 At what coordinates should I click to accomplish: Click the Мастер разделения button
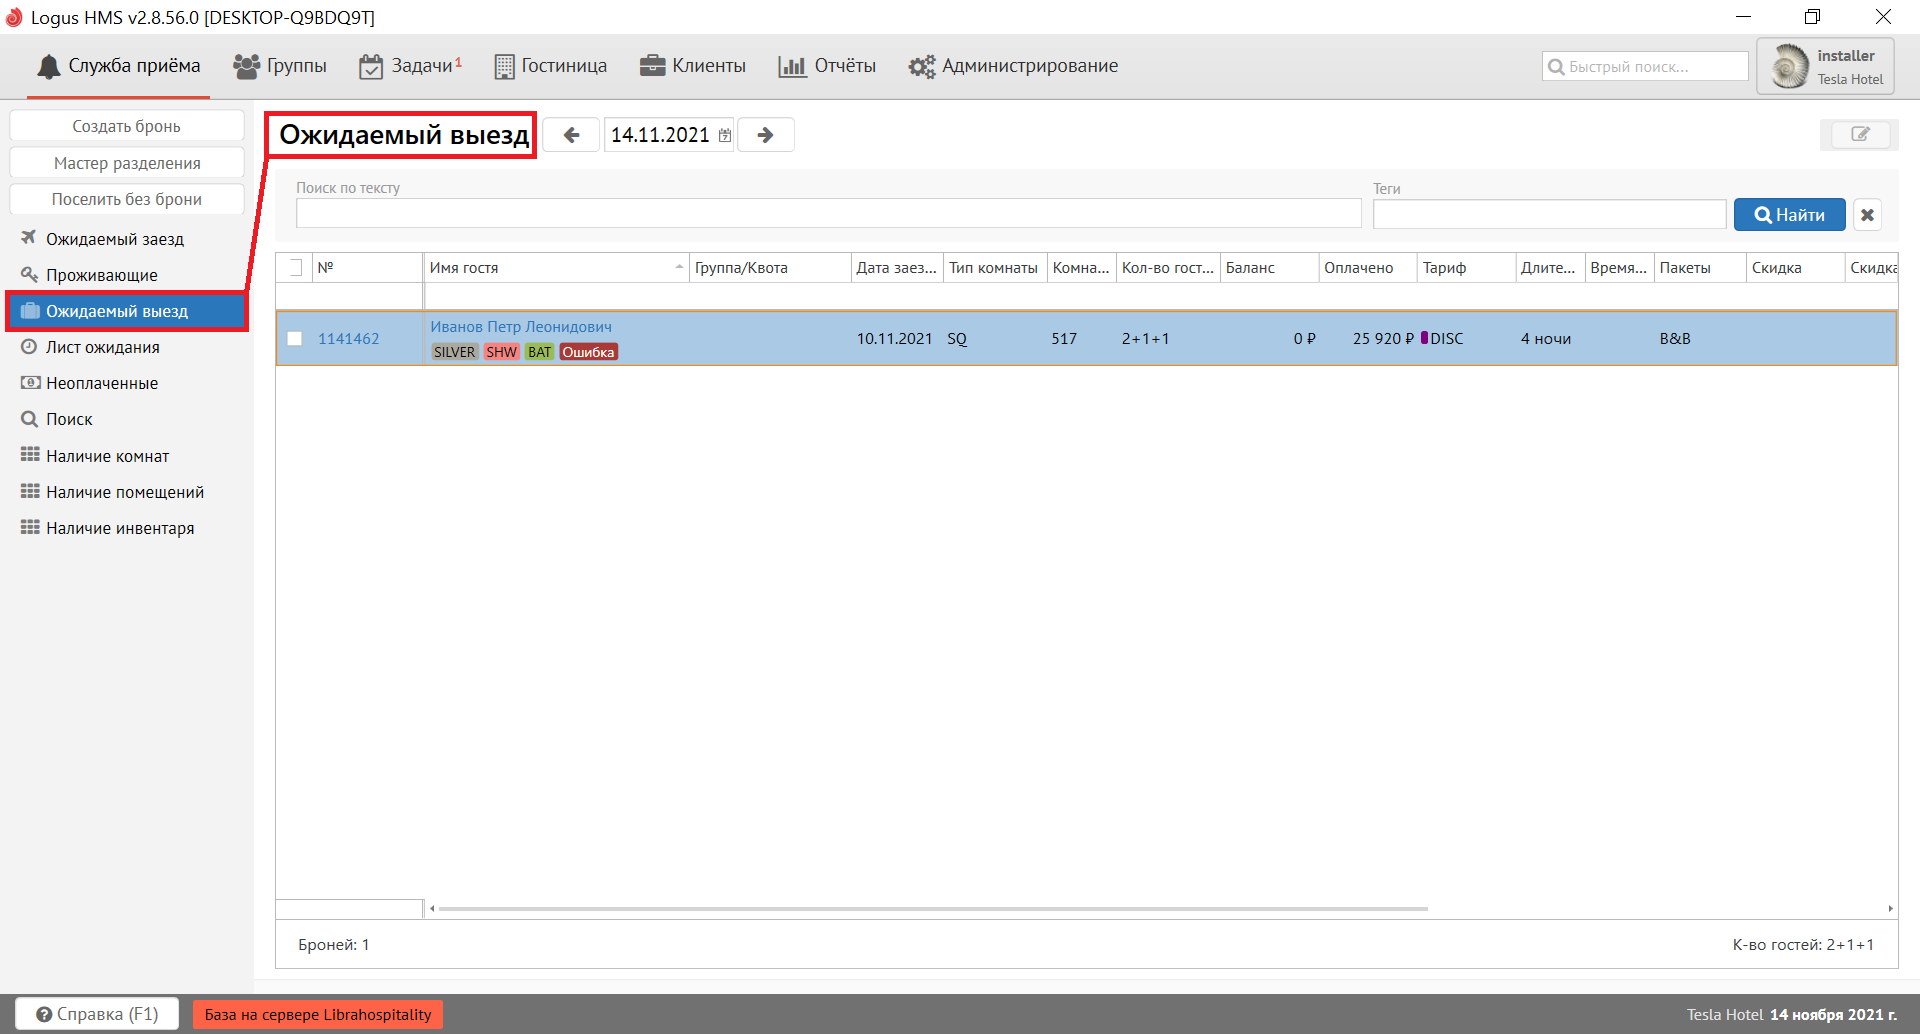pos(127,163)
